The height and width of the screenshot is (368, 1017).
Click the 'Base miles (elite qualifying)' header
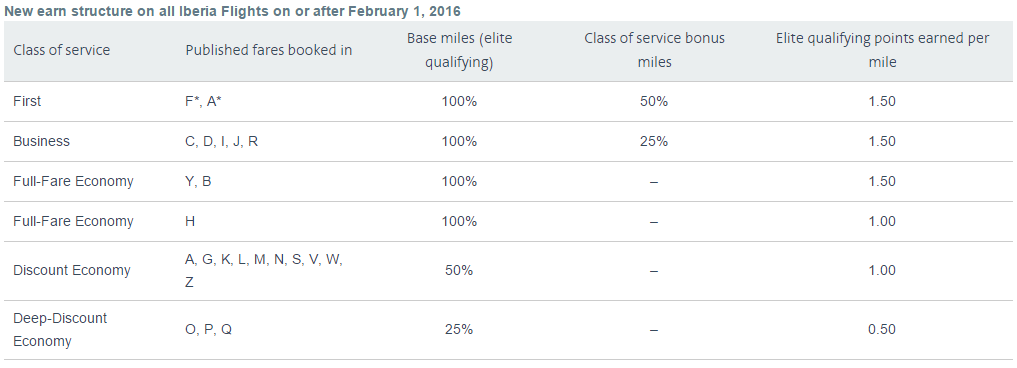pos(459,51)
